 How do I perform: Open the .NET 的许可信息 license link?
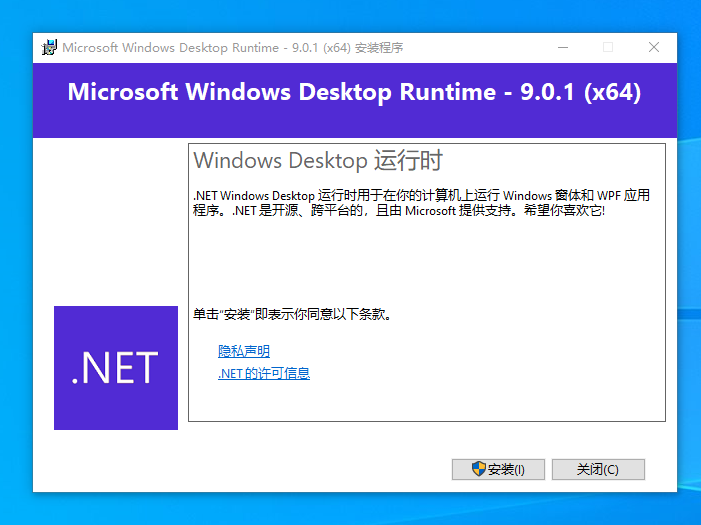coord(264,373)
